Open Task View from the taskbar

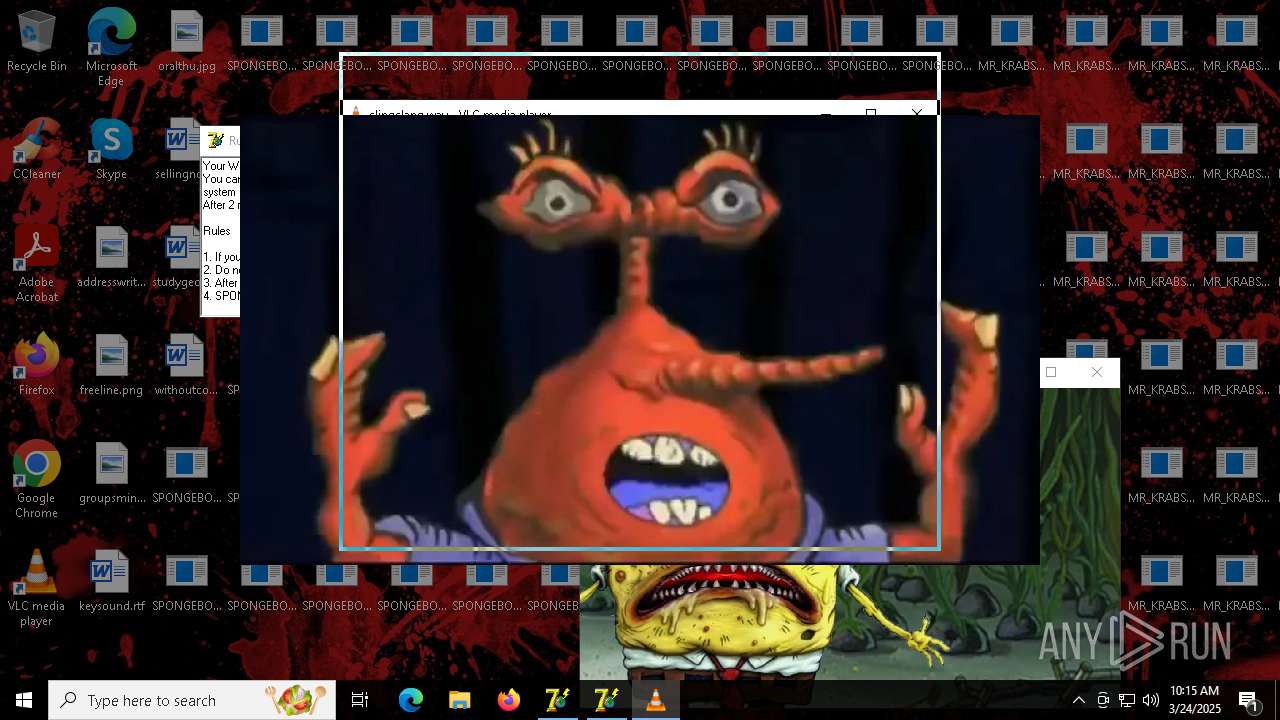pos(360,700)
